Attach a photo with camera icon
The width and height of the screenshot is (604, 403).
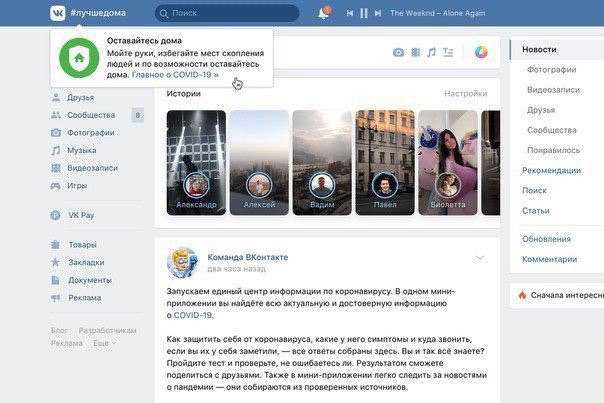398,52
